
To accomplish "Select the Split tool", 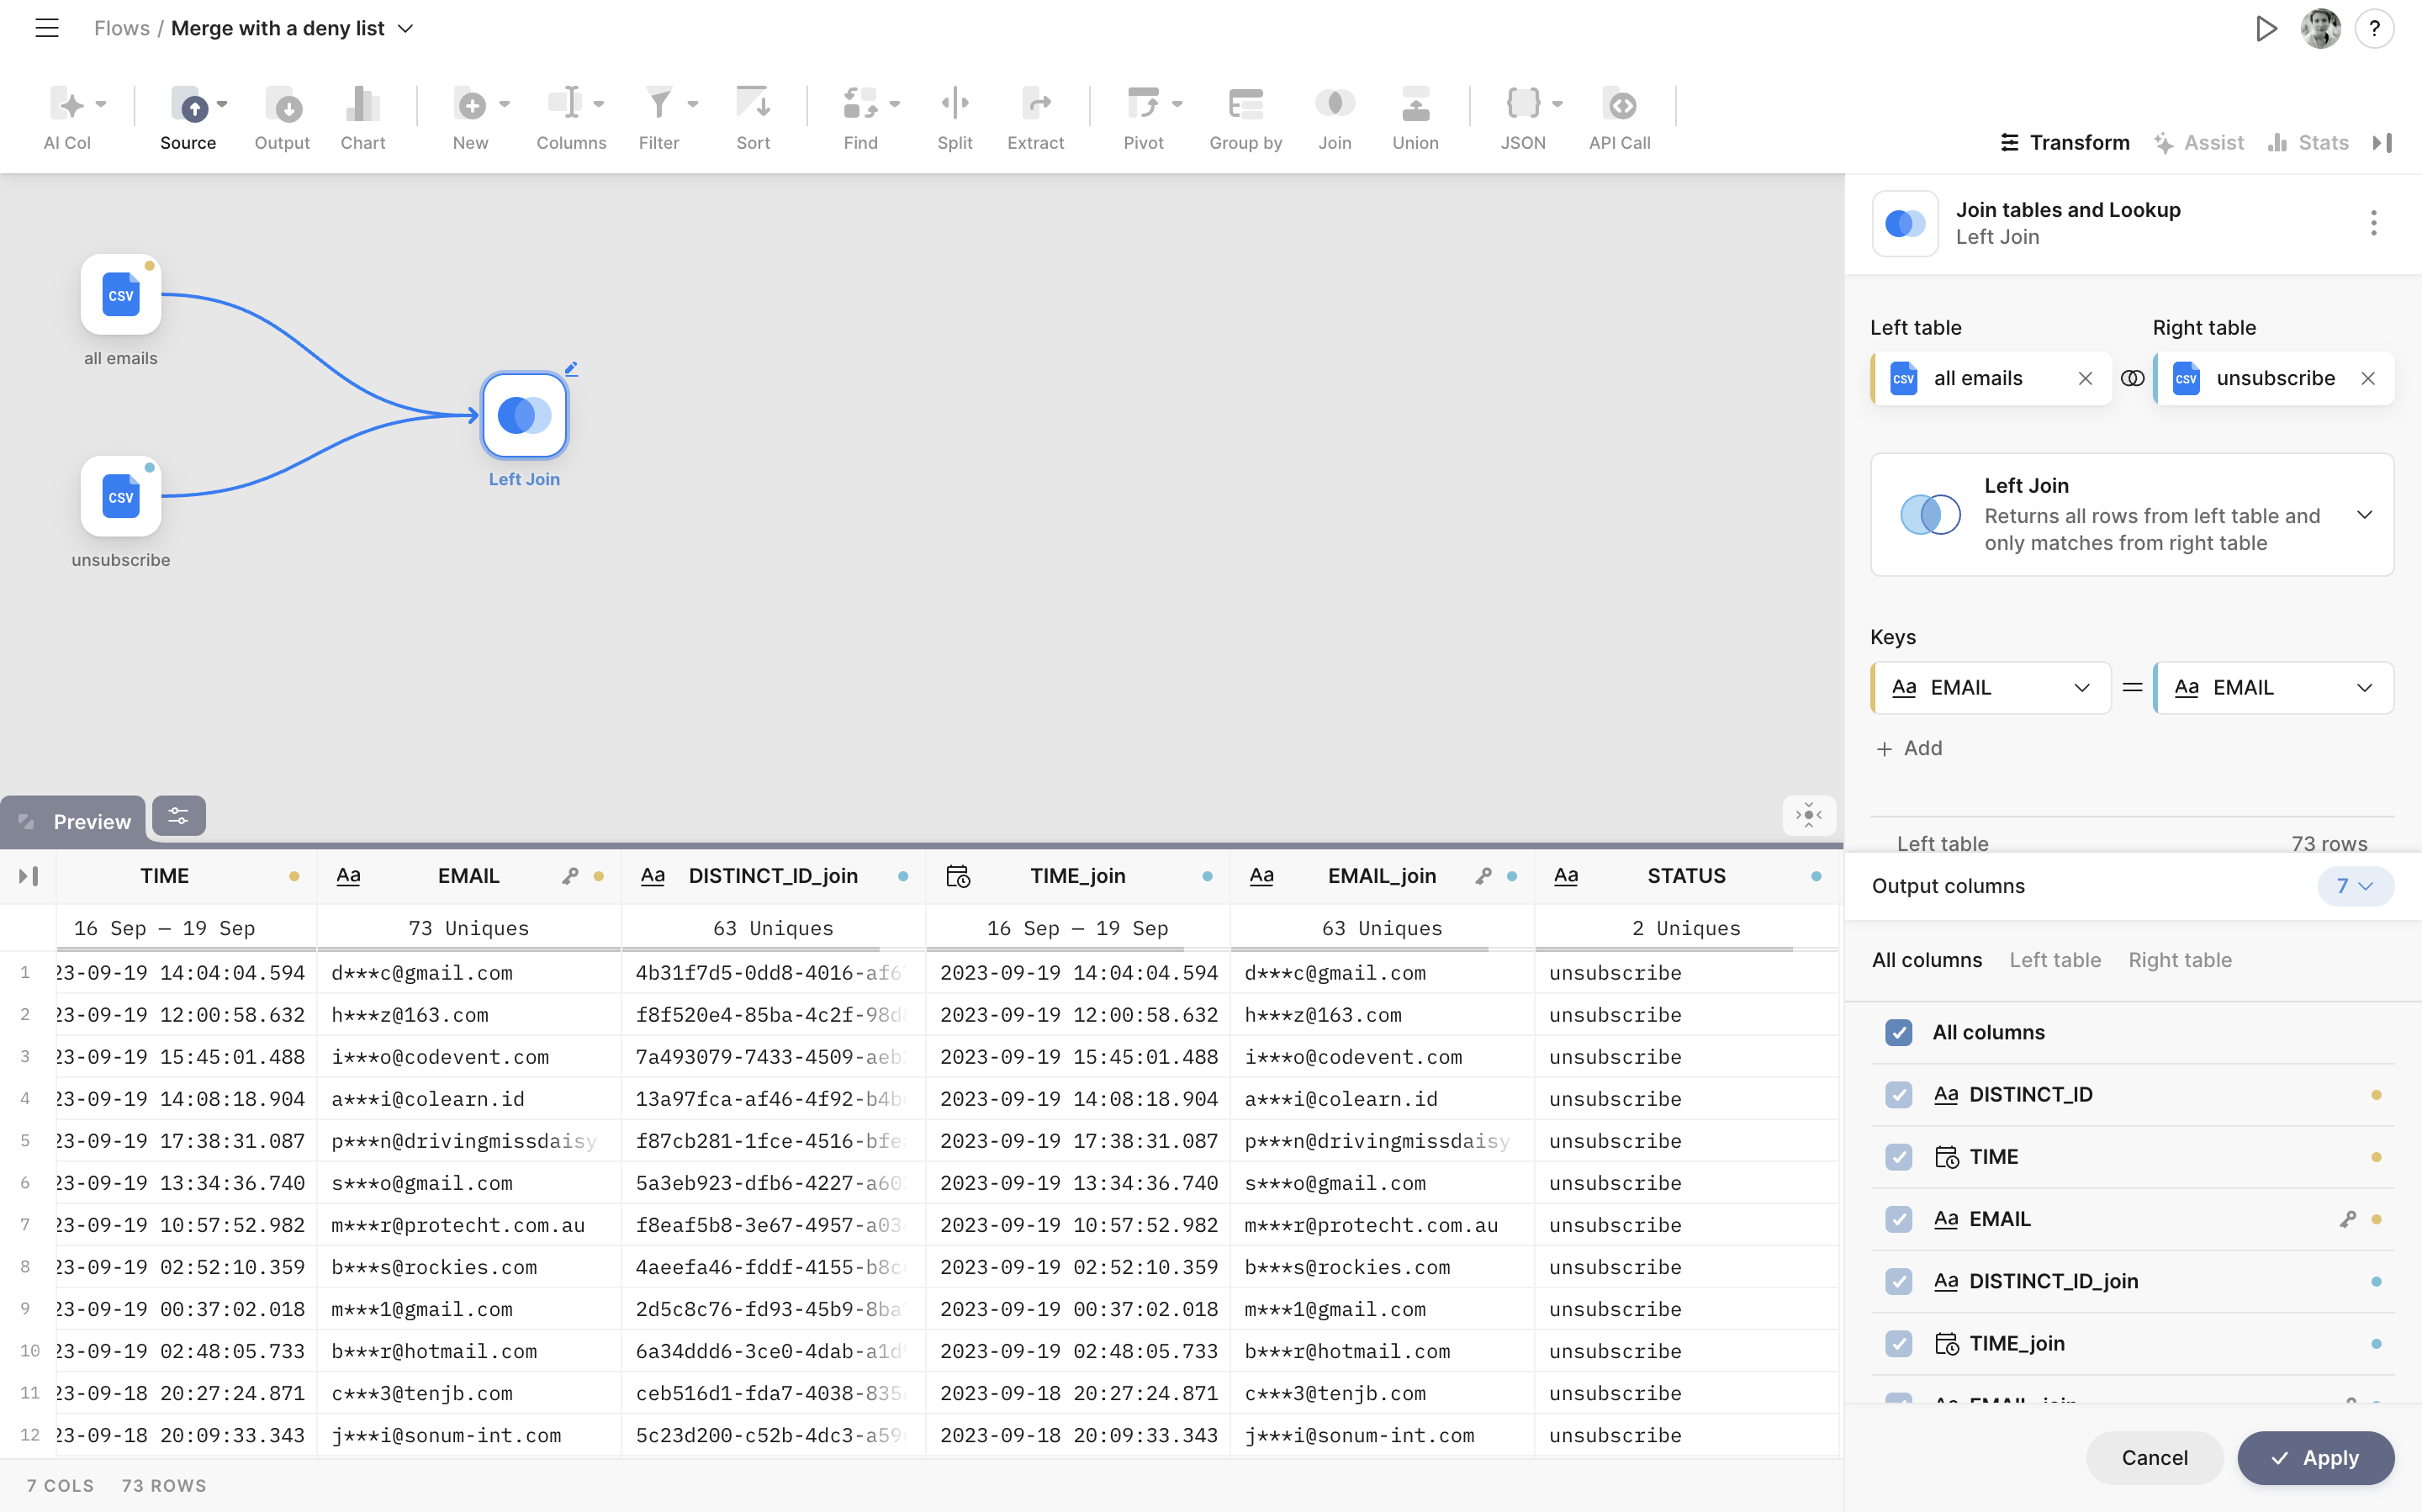I will point(955,104).
